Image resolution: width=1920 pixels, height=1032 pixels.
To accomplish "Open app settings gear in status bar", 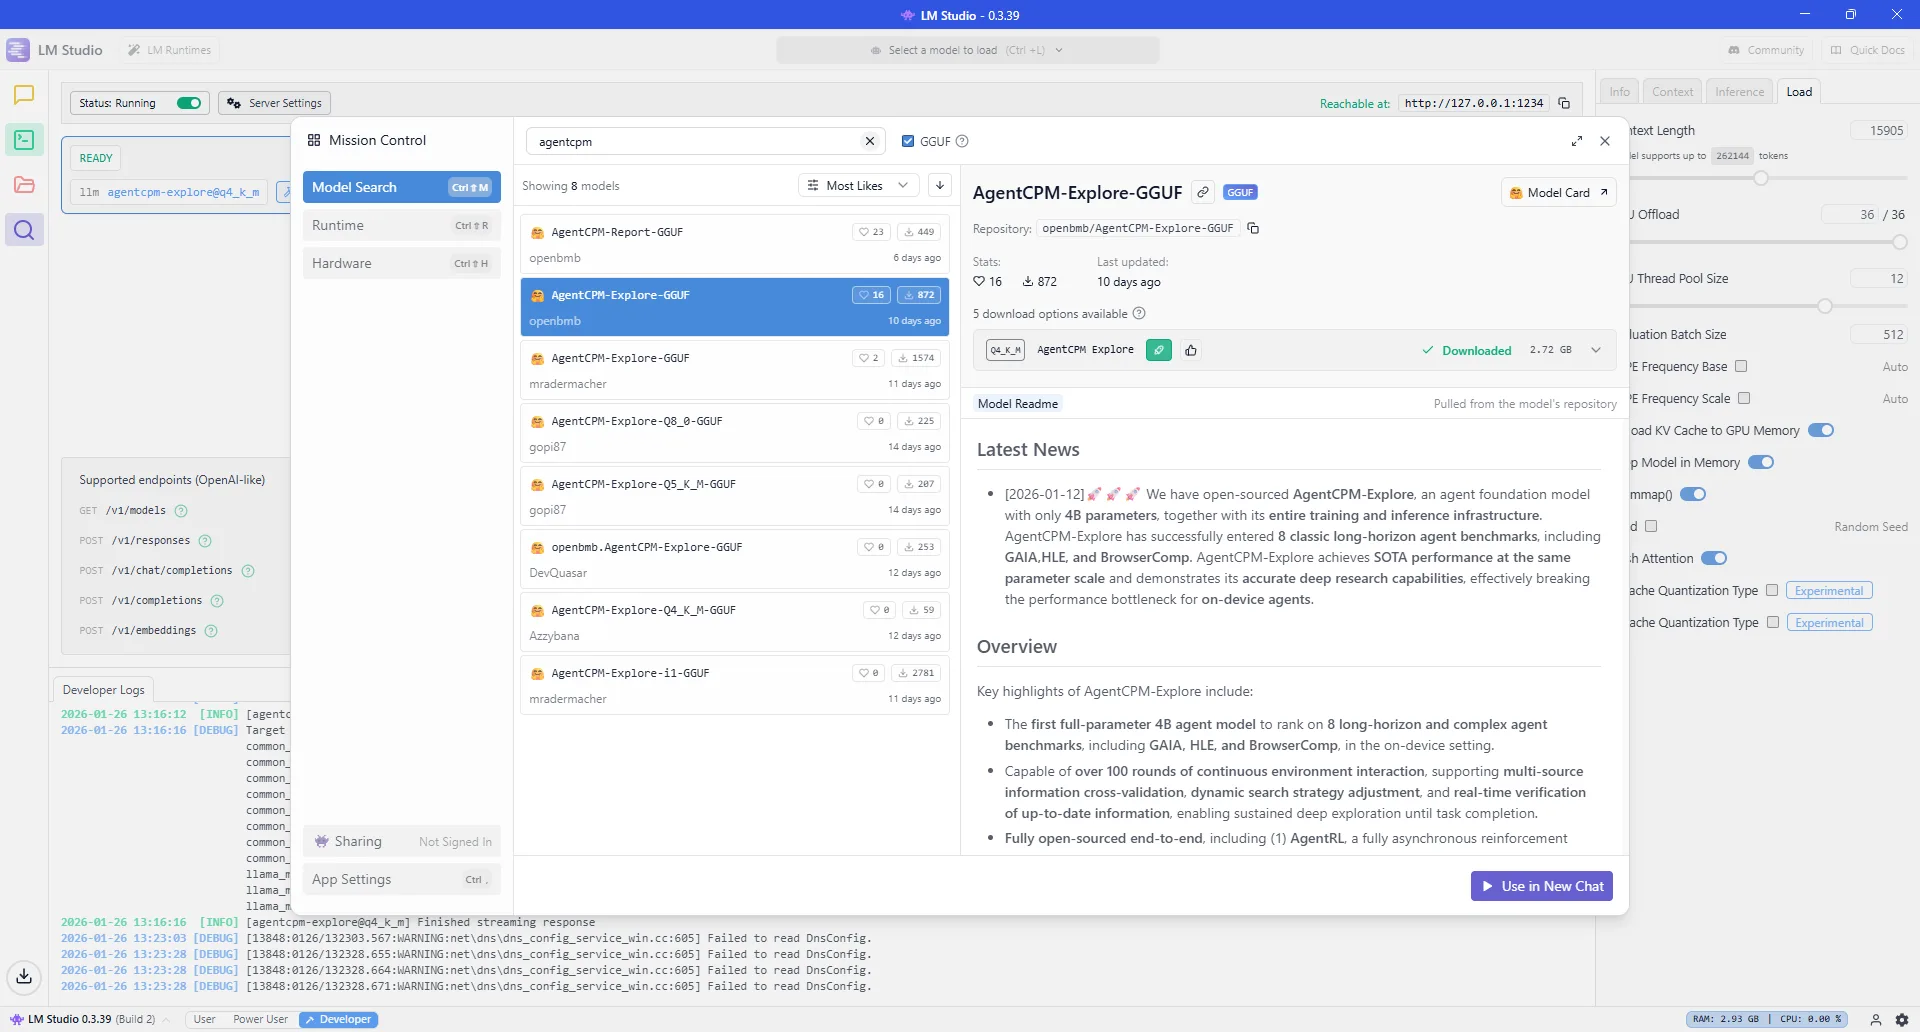I will [x=1902, y=1019].
